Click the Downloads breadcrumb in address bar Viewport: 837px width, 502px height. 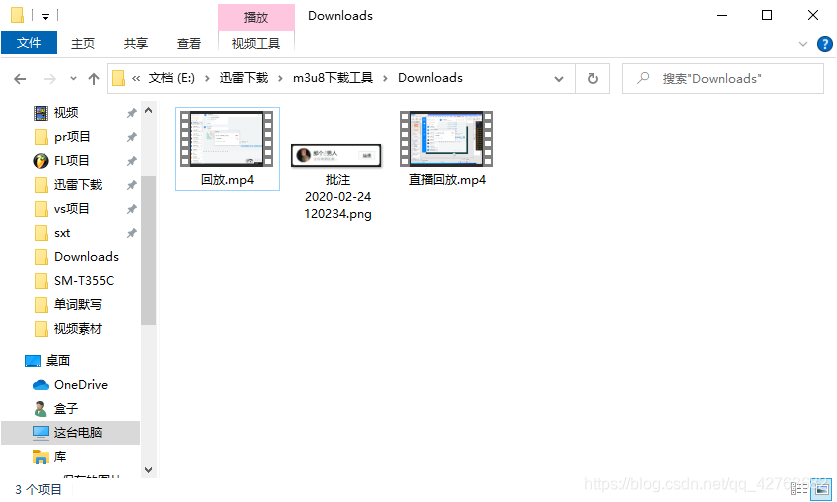(x=430, y=78)
